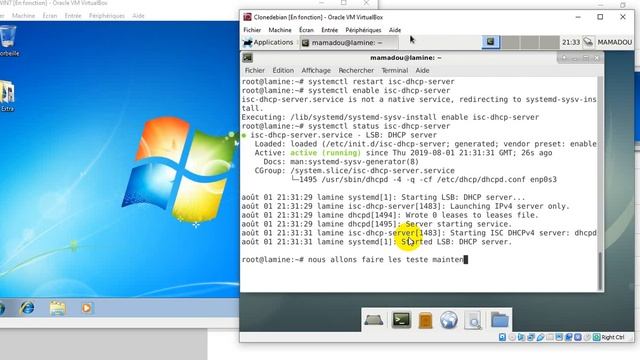Open the terminal's Affichage menu
Viewport: 640px width, 360px height.
click(x=316, y=70)
